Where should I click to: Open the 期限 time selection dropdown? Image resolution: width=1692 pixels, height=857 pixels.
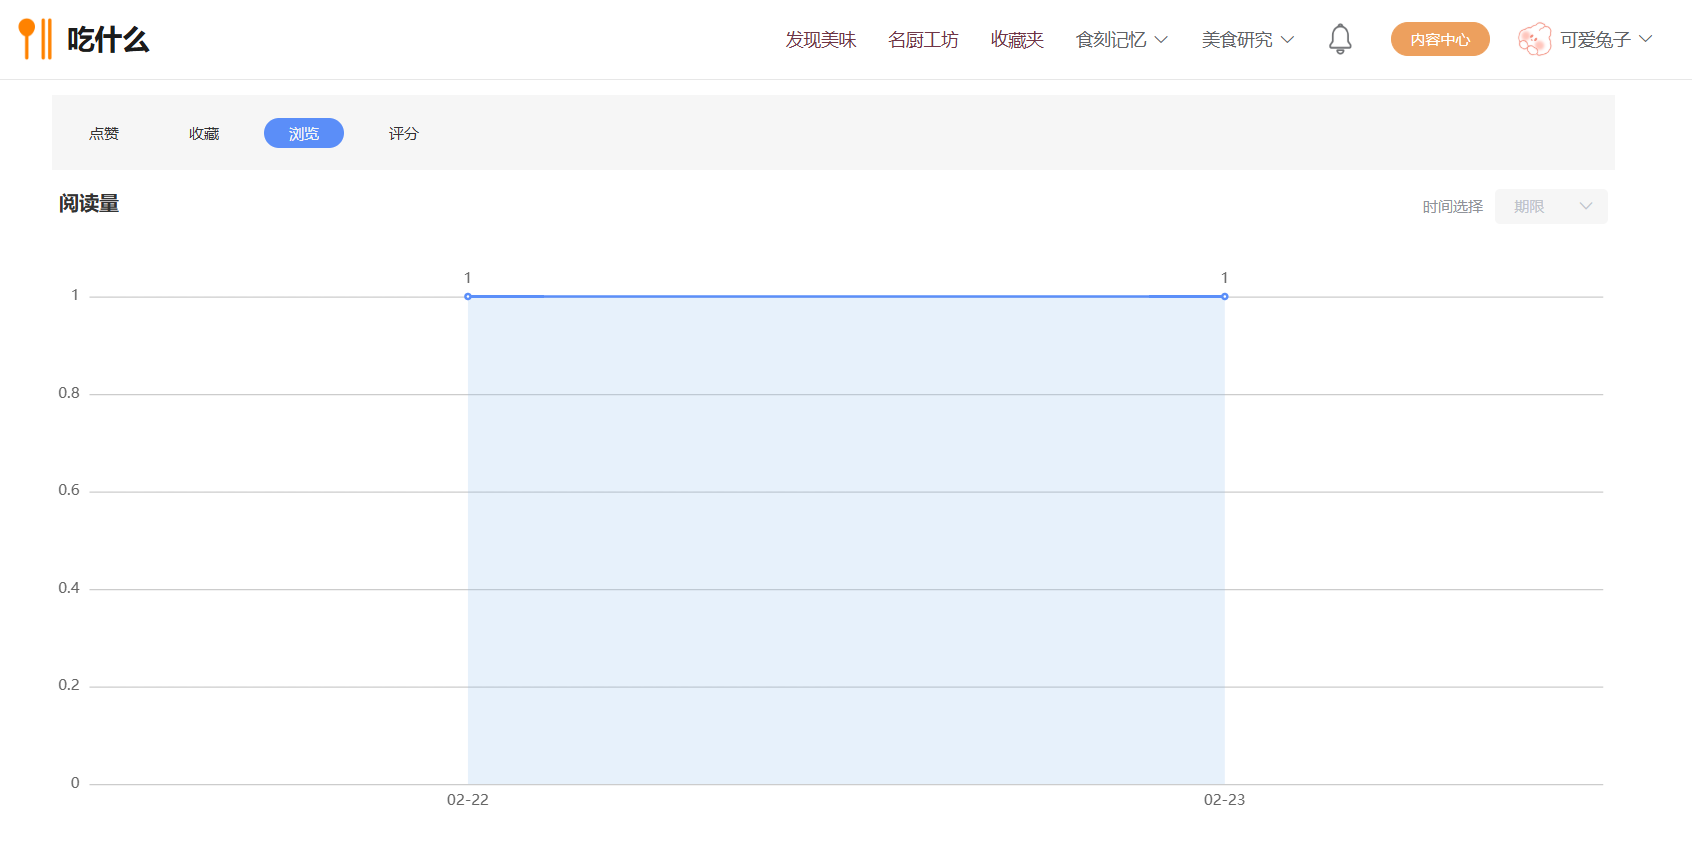click(1551, 206)
